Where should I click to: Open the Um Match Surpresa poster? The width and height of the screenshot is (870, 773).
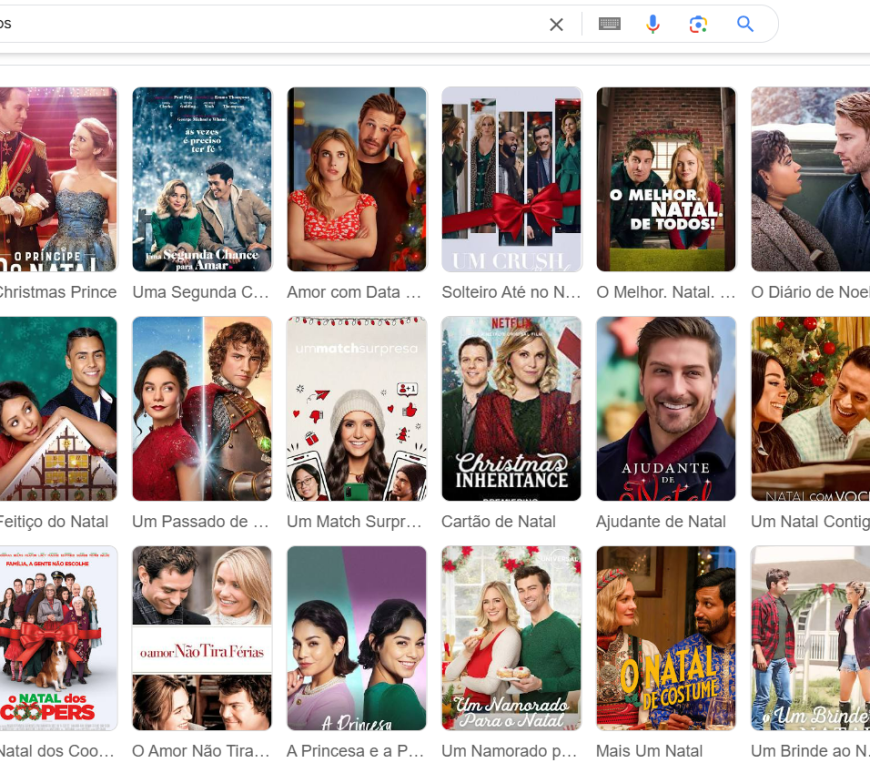pyautogui.click(x=357, y=409)
